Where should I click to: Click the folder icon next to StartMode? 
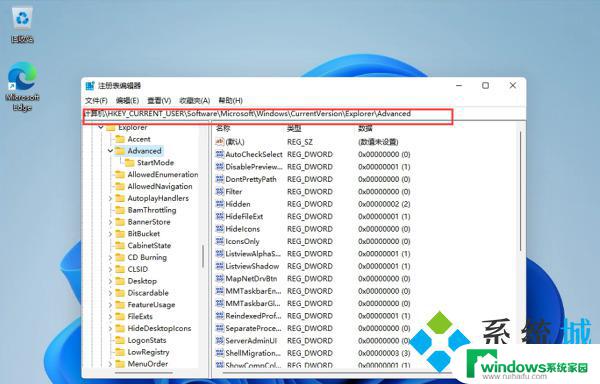(130, 163)
